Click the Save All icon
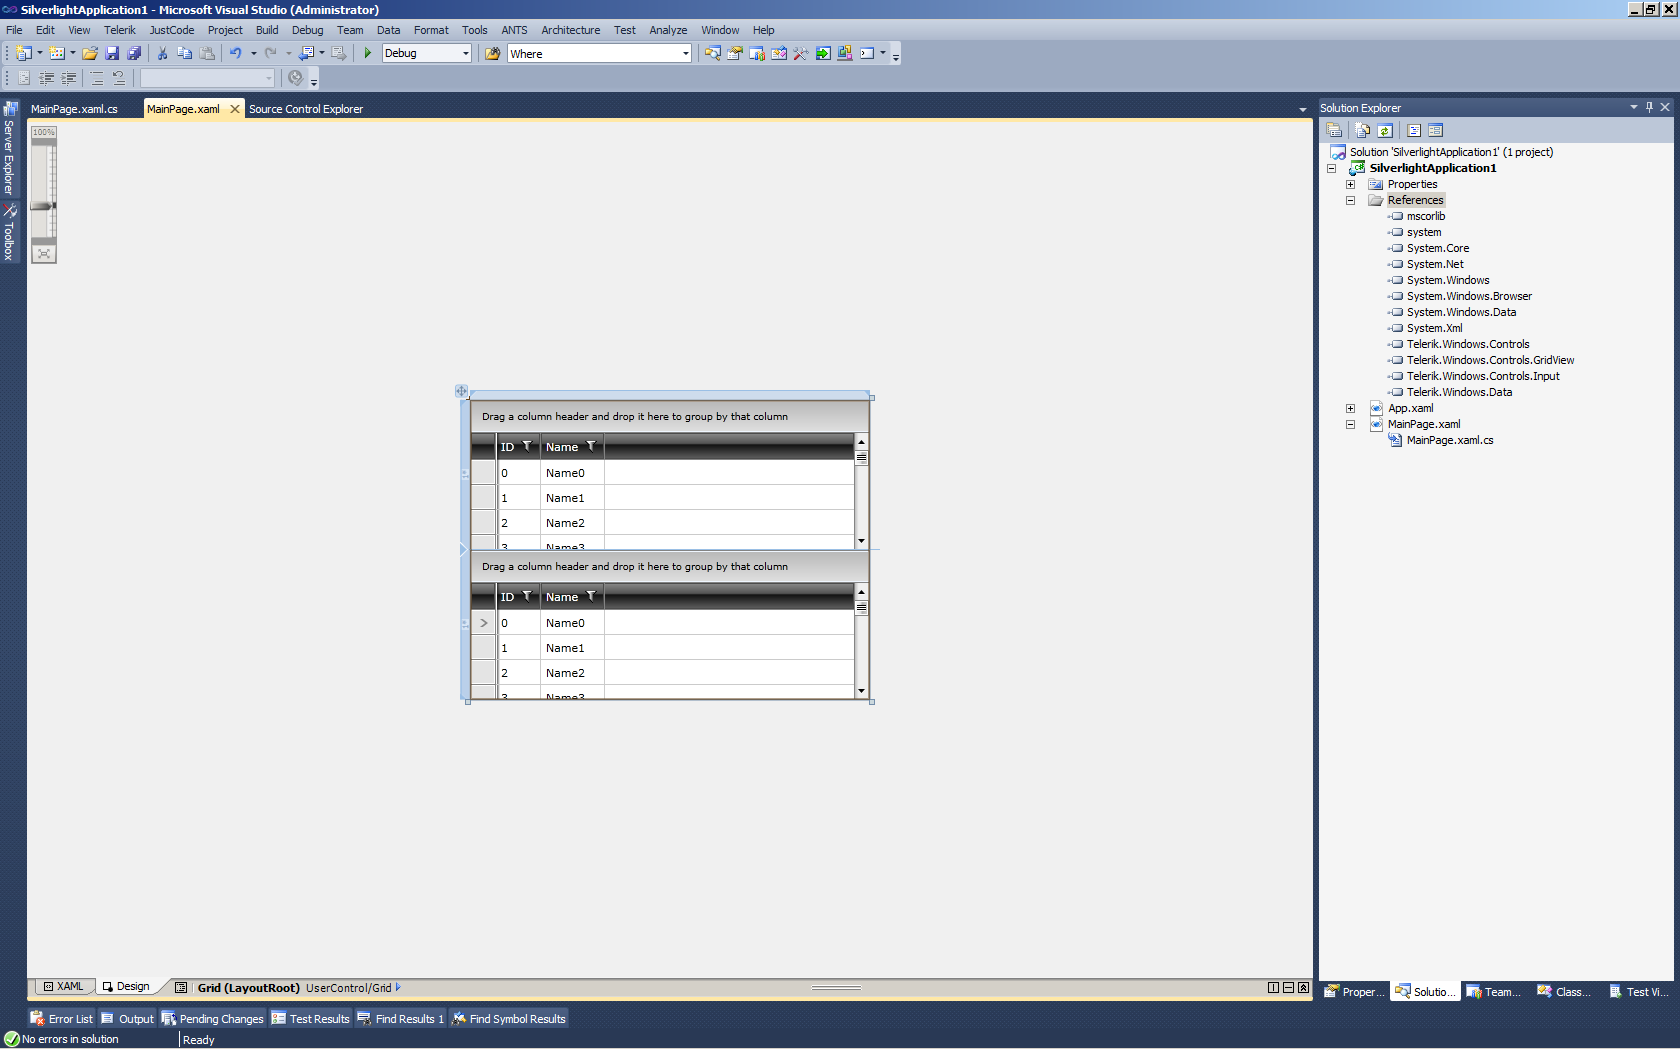The height and width of the screenshot is (1050, 1680). 134,53
